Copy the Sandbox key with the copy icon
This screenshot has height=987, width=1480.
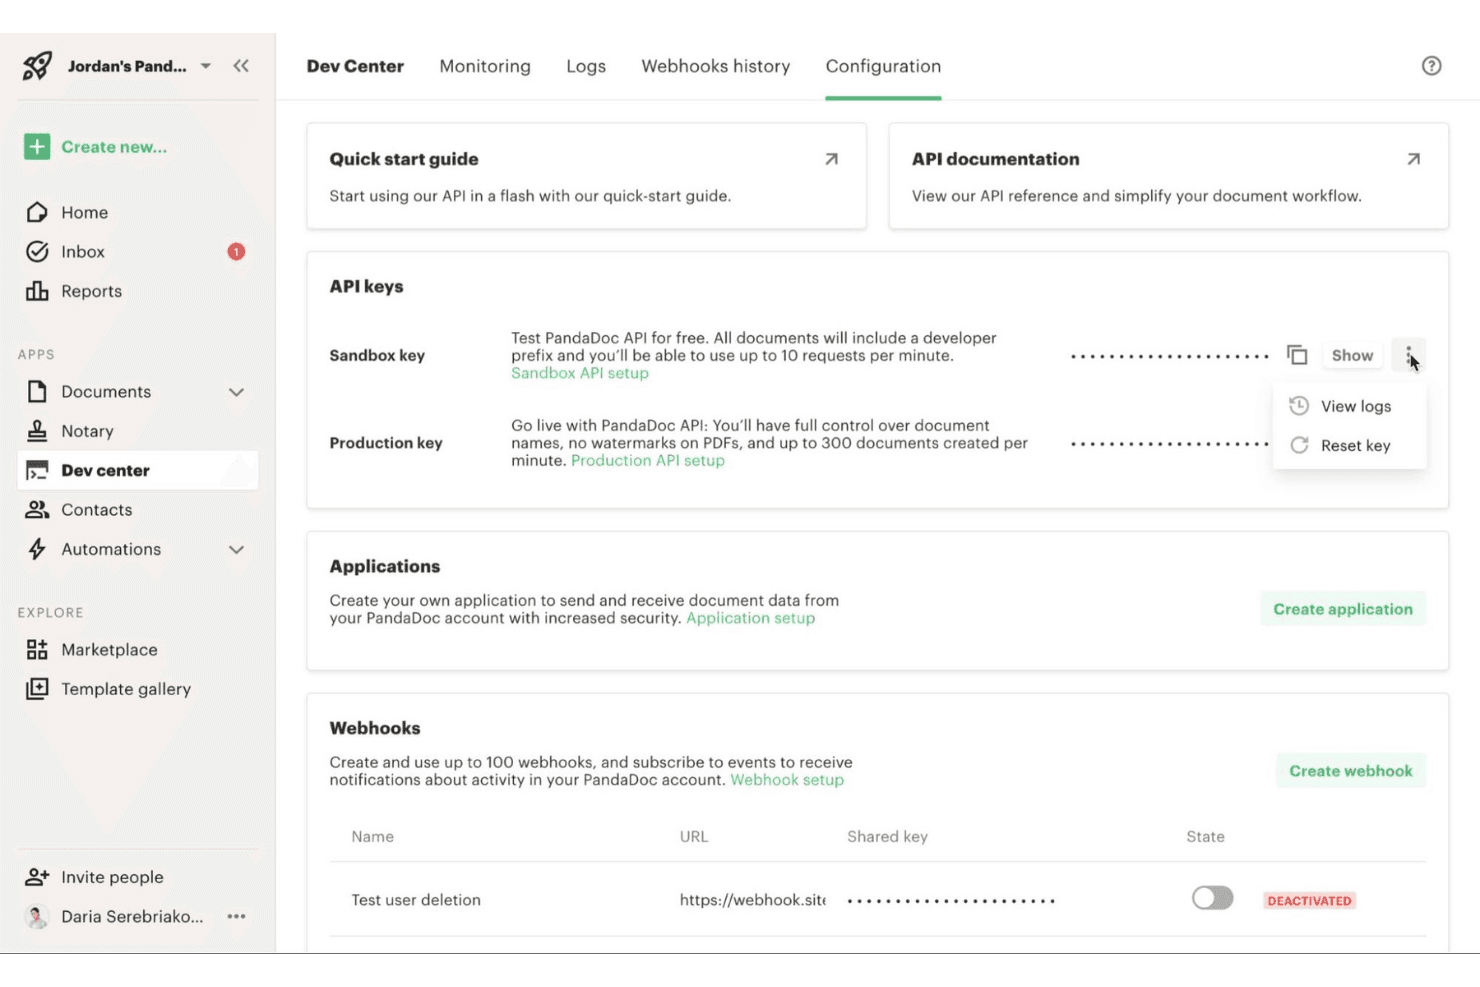(x=1297, y=355)
